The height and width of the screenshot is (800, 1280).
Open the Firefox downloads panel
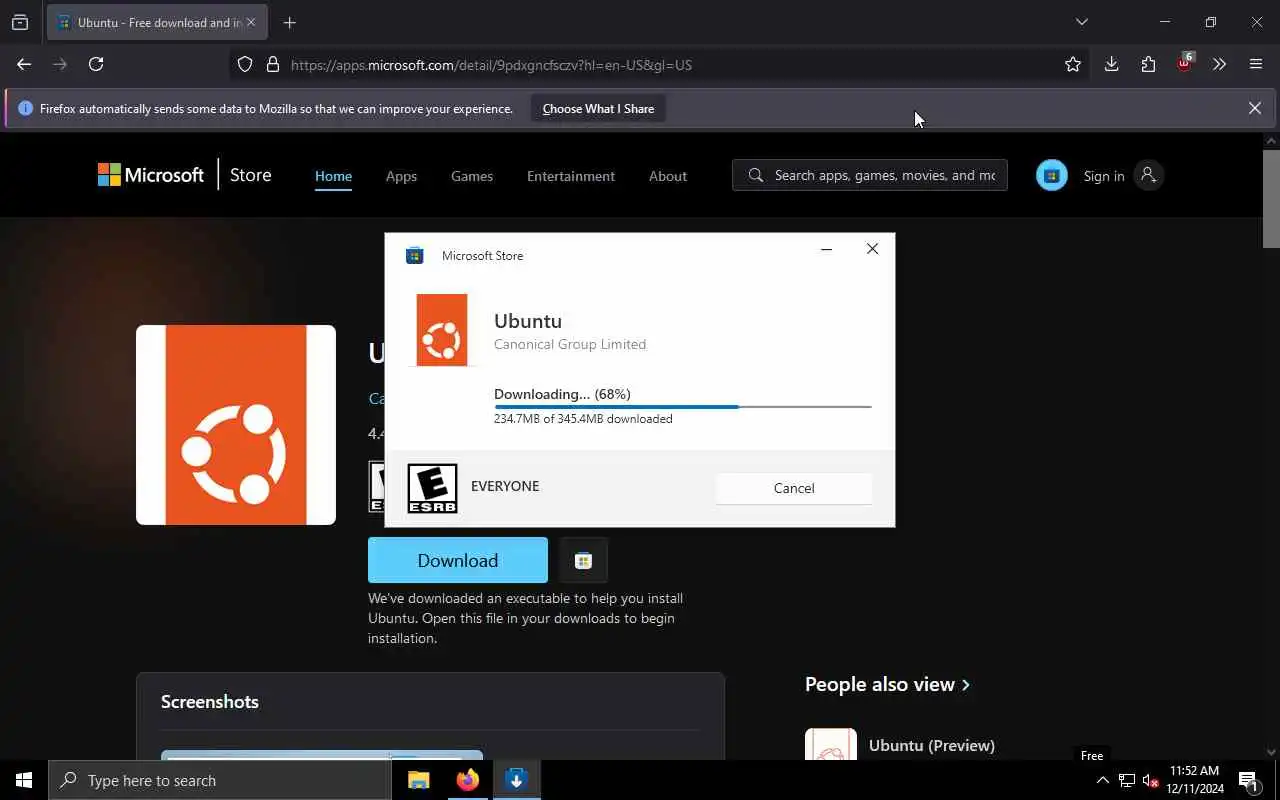pyautogui.click(x=1111, y=64)
